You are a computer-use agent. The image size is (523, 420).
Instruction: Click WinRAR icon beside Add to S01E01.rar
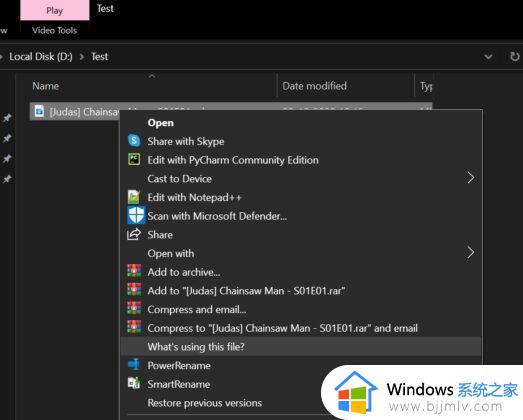coord(134,289)
